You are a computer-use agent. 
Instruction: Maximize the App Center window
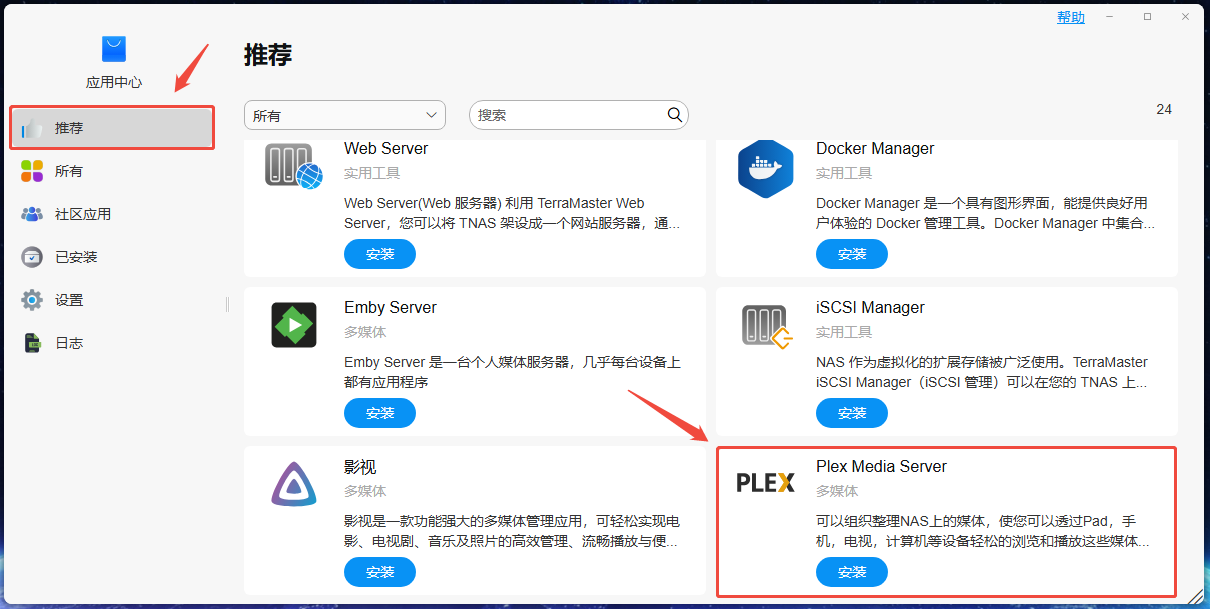1147,16
